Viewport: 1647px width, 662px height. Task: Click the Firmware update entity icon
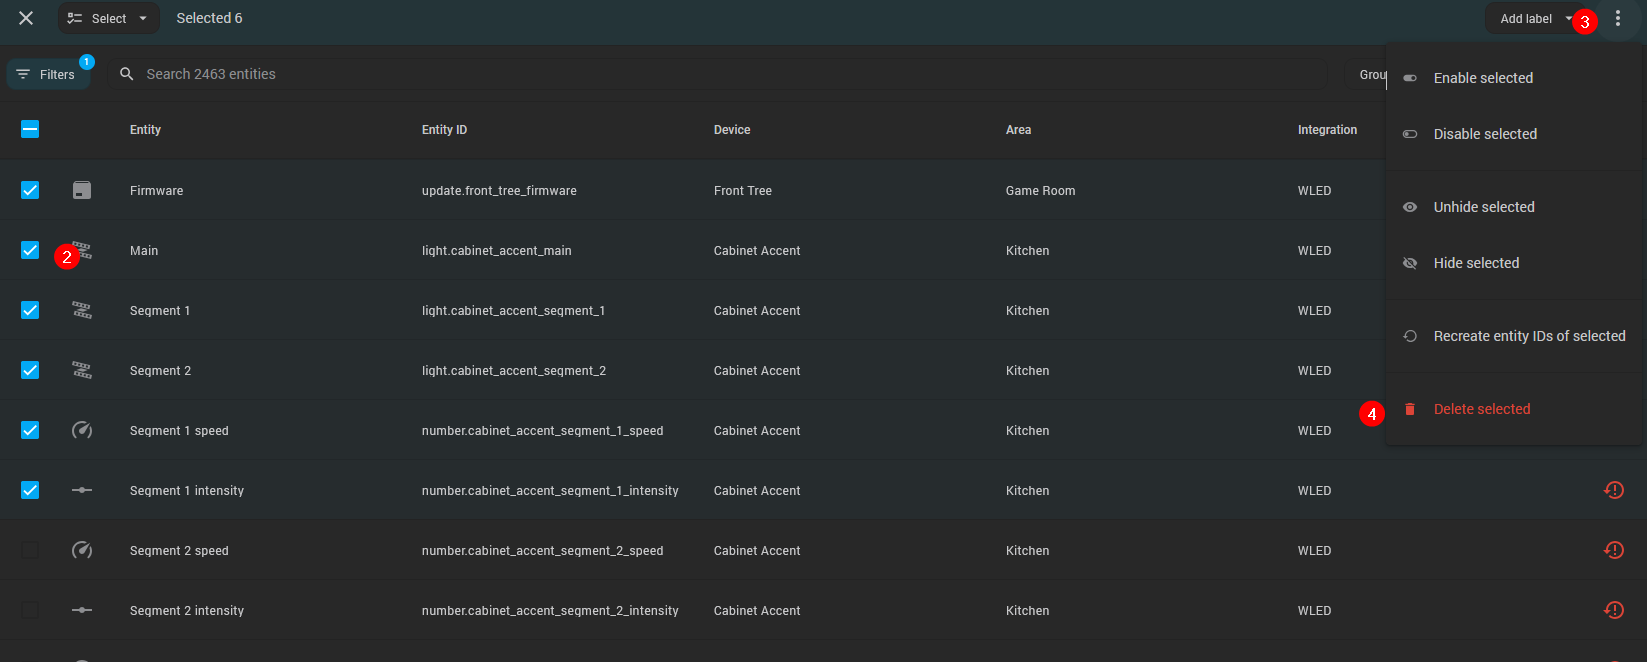tap(82, 190)
